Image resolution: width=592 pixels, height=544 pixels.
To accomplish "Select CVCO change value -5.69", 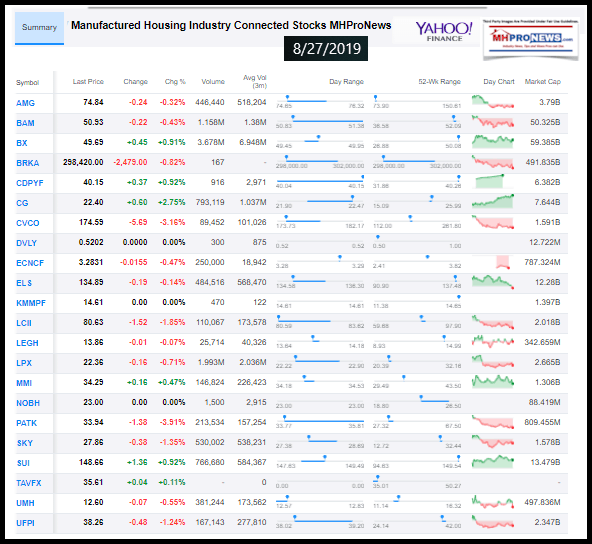I will pyautogui.click(x=138, y=222).
